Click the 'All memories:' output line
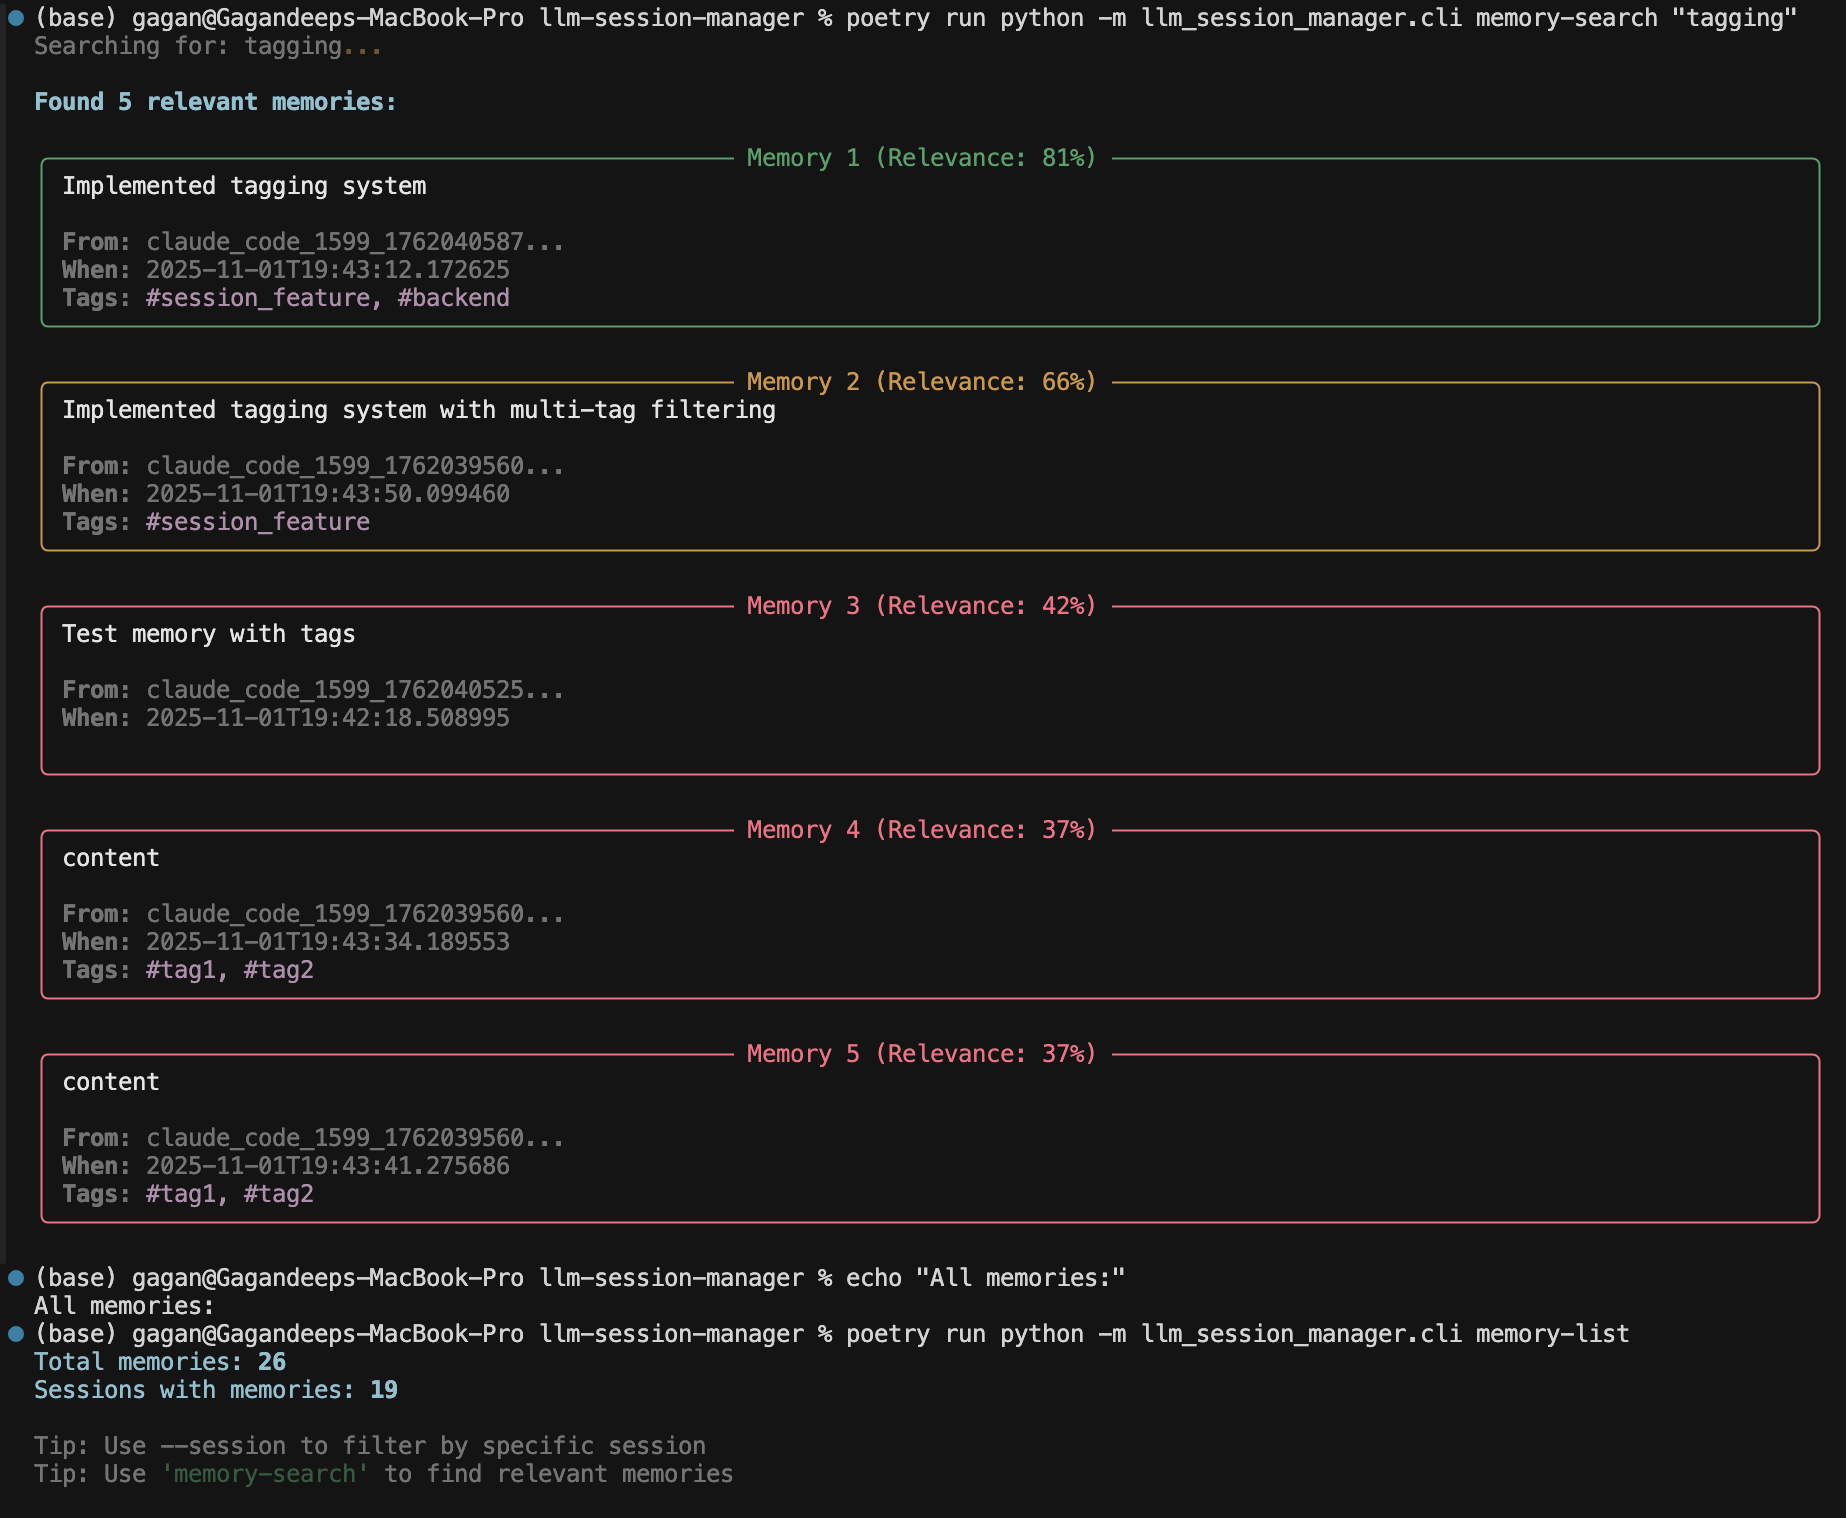1846x1518 pixels. click(124, 1306)
